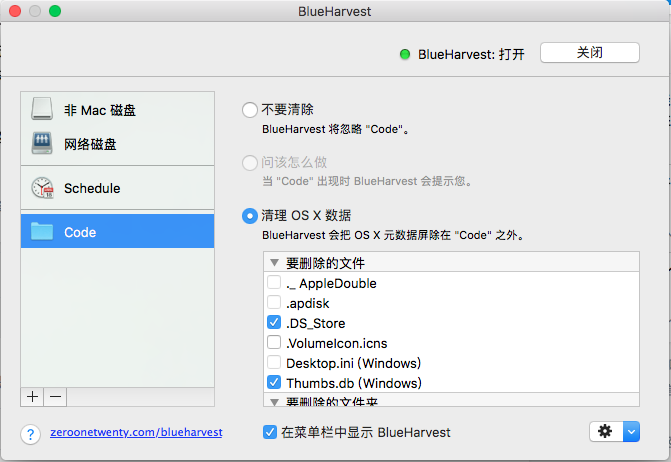Screen dimensions: 671x462
Task: Enable the .VolumeIcon.icns checkbox
Action: coord(274,342)
